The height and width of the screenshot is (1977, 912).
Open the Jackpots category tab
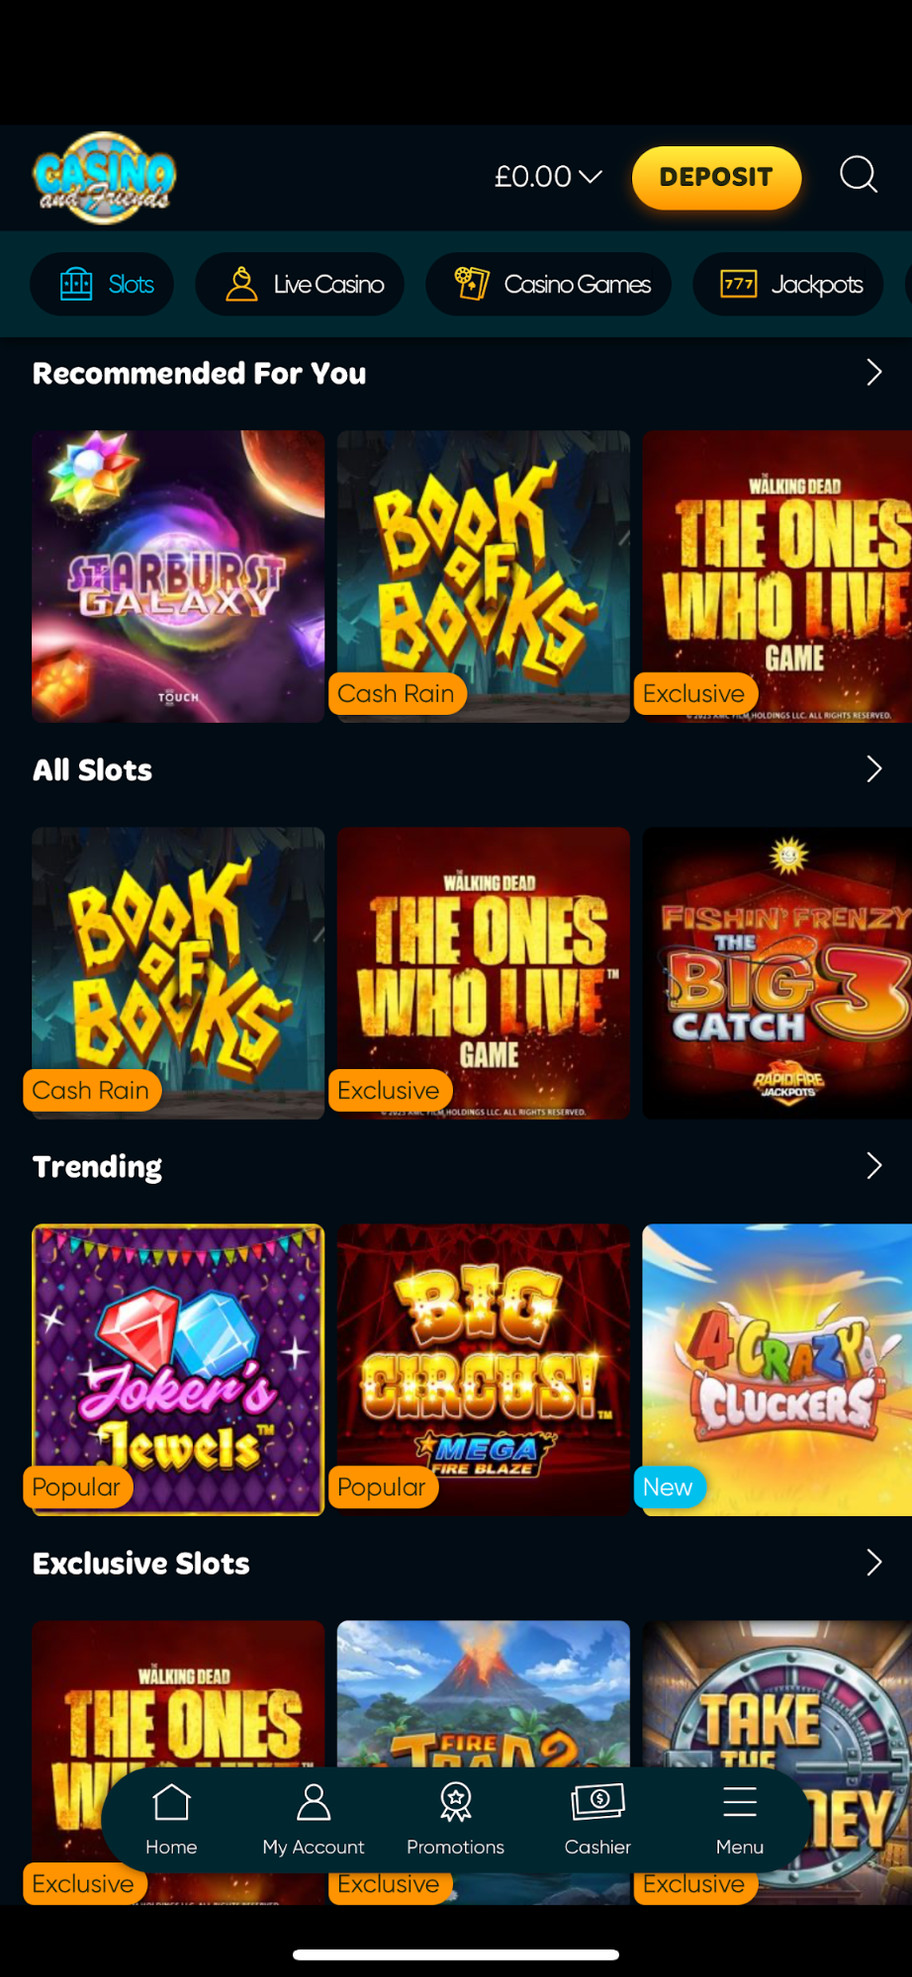[x=788, y=284]
